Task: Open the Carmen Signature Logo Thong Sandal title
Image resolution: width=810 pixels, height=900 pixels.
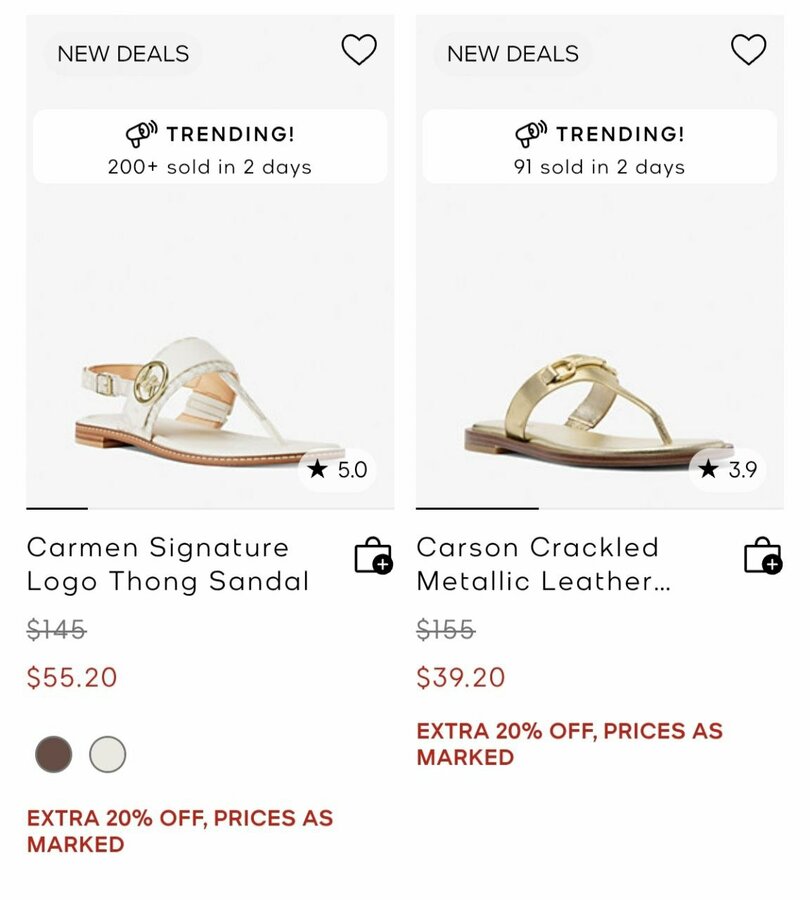Action: [x=168, y=564]
